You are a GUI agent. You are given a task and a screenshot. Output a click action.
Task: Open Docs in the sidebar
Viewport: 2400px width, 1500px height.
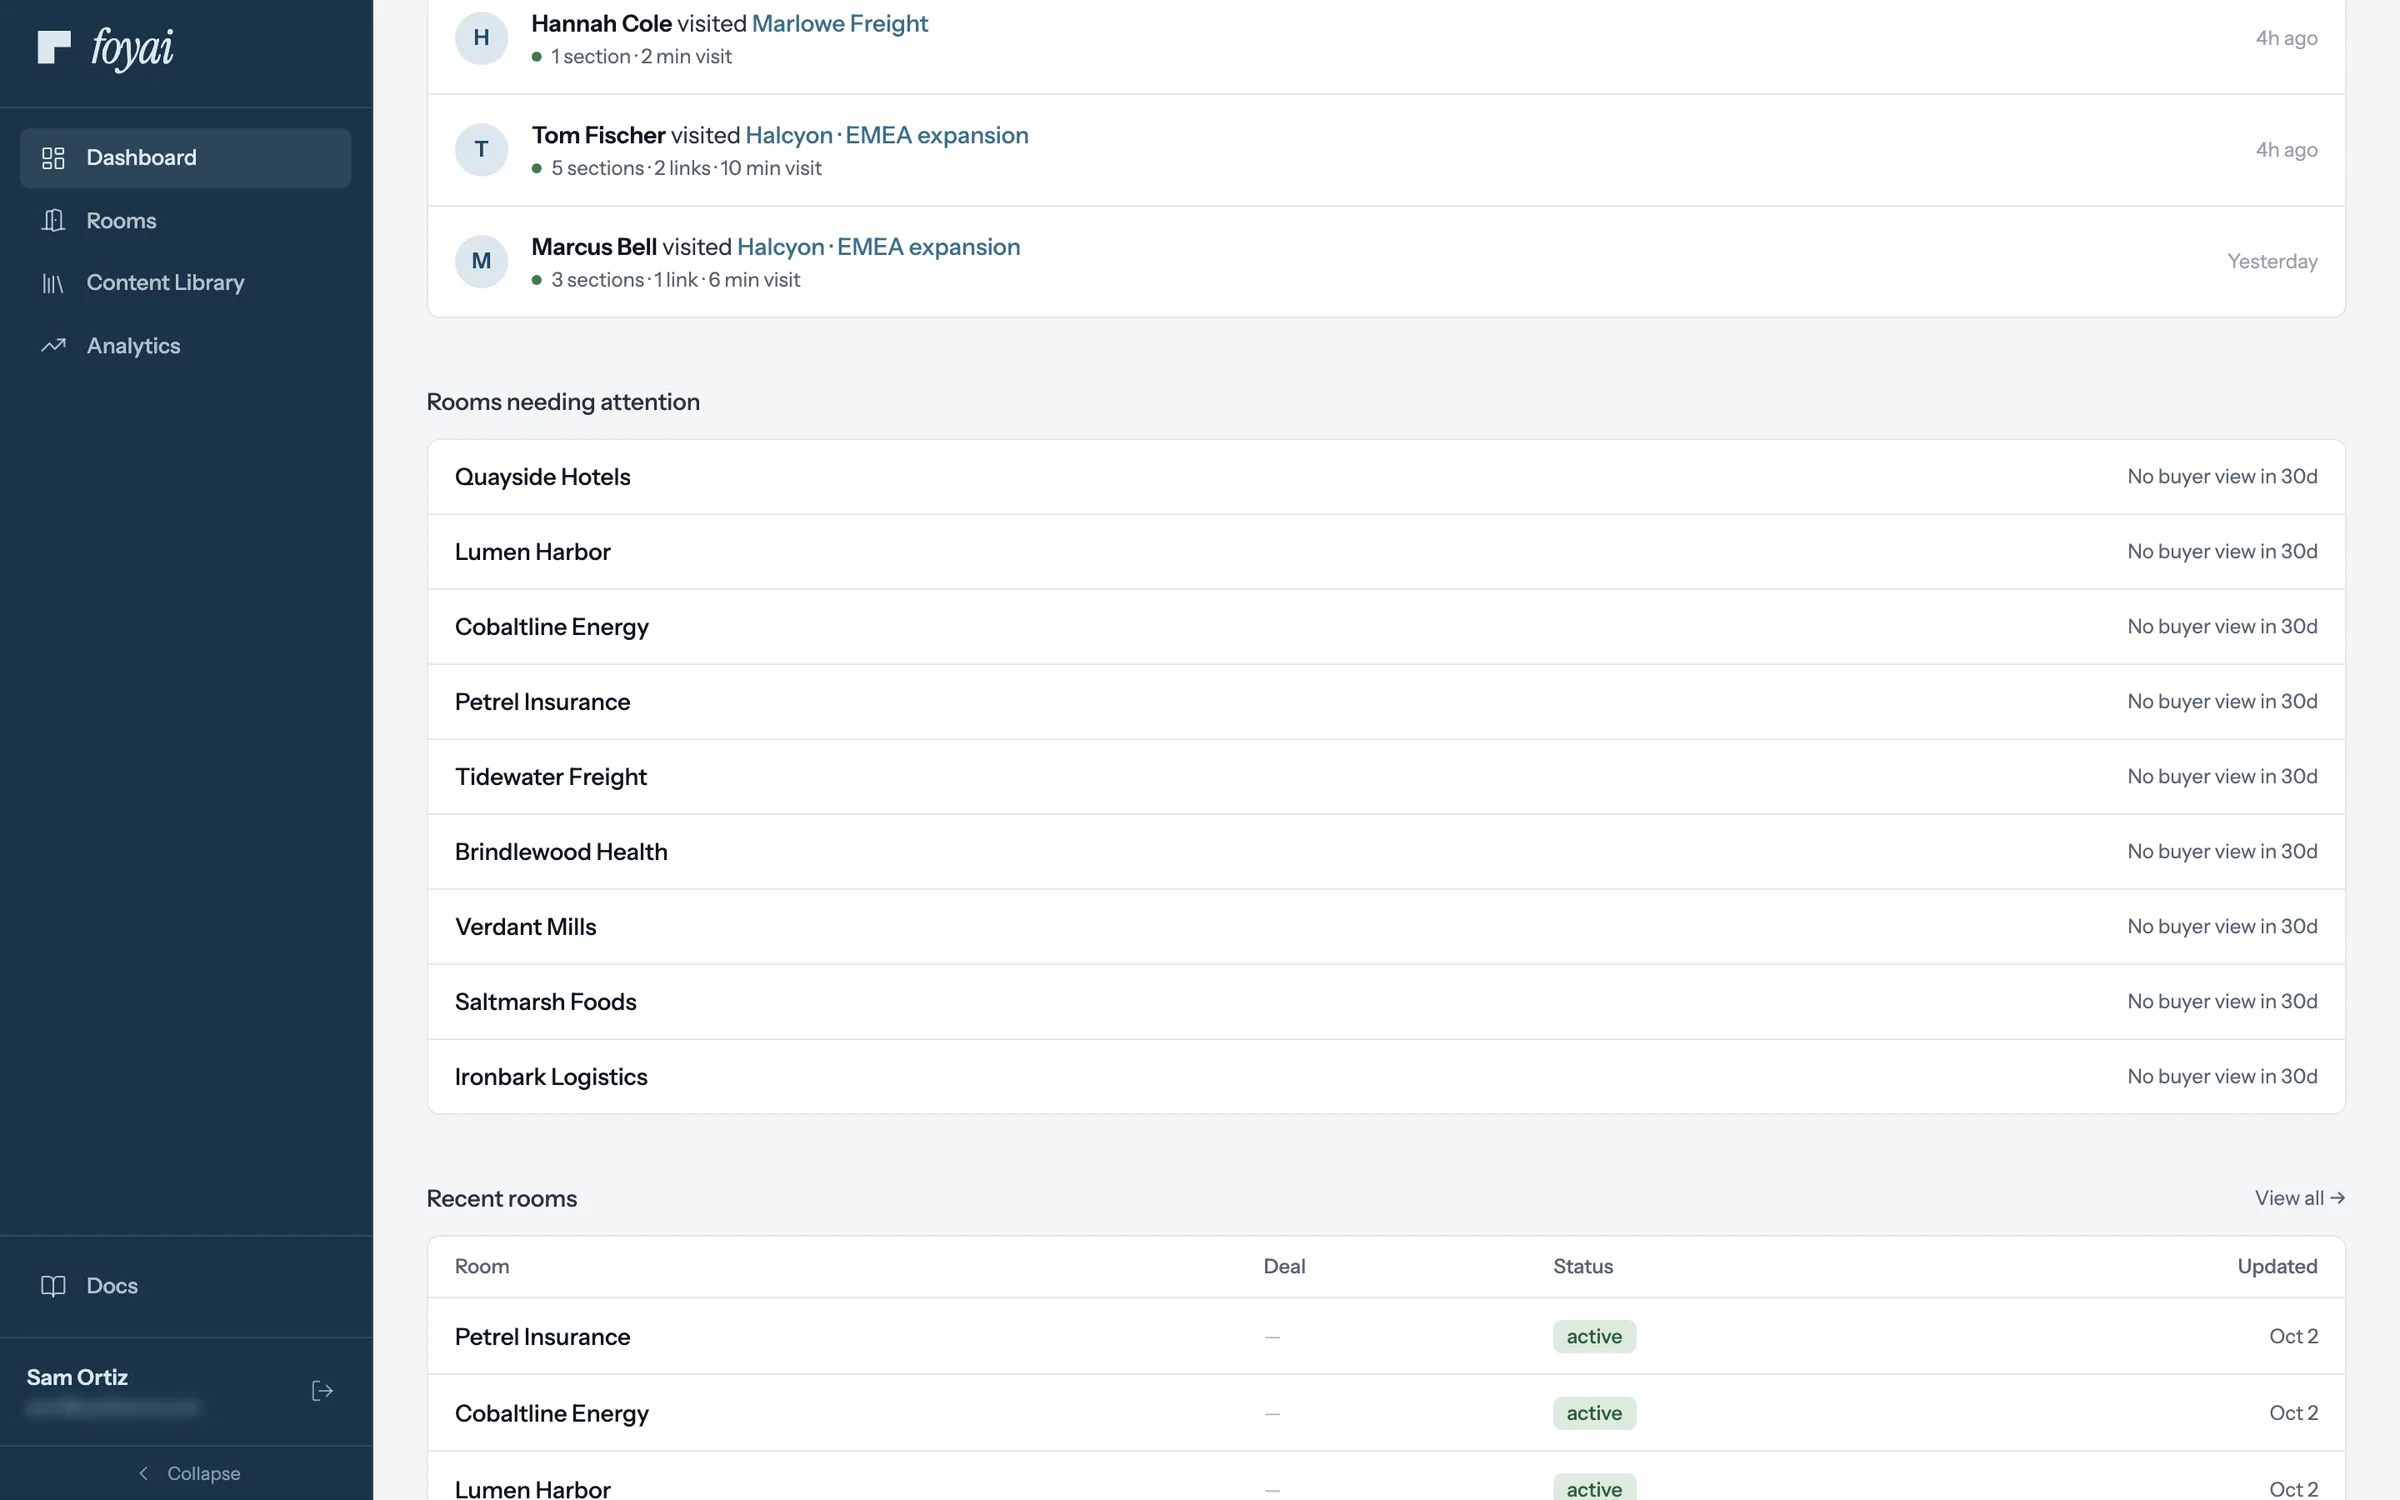click(186, 1286)
